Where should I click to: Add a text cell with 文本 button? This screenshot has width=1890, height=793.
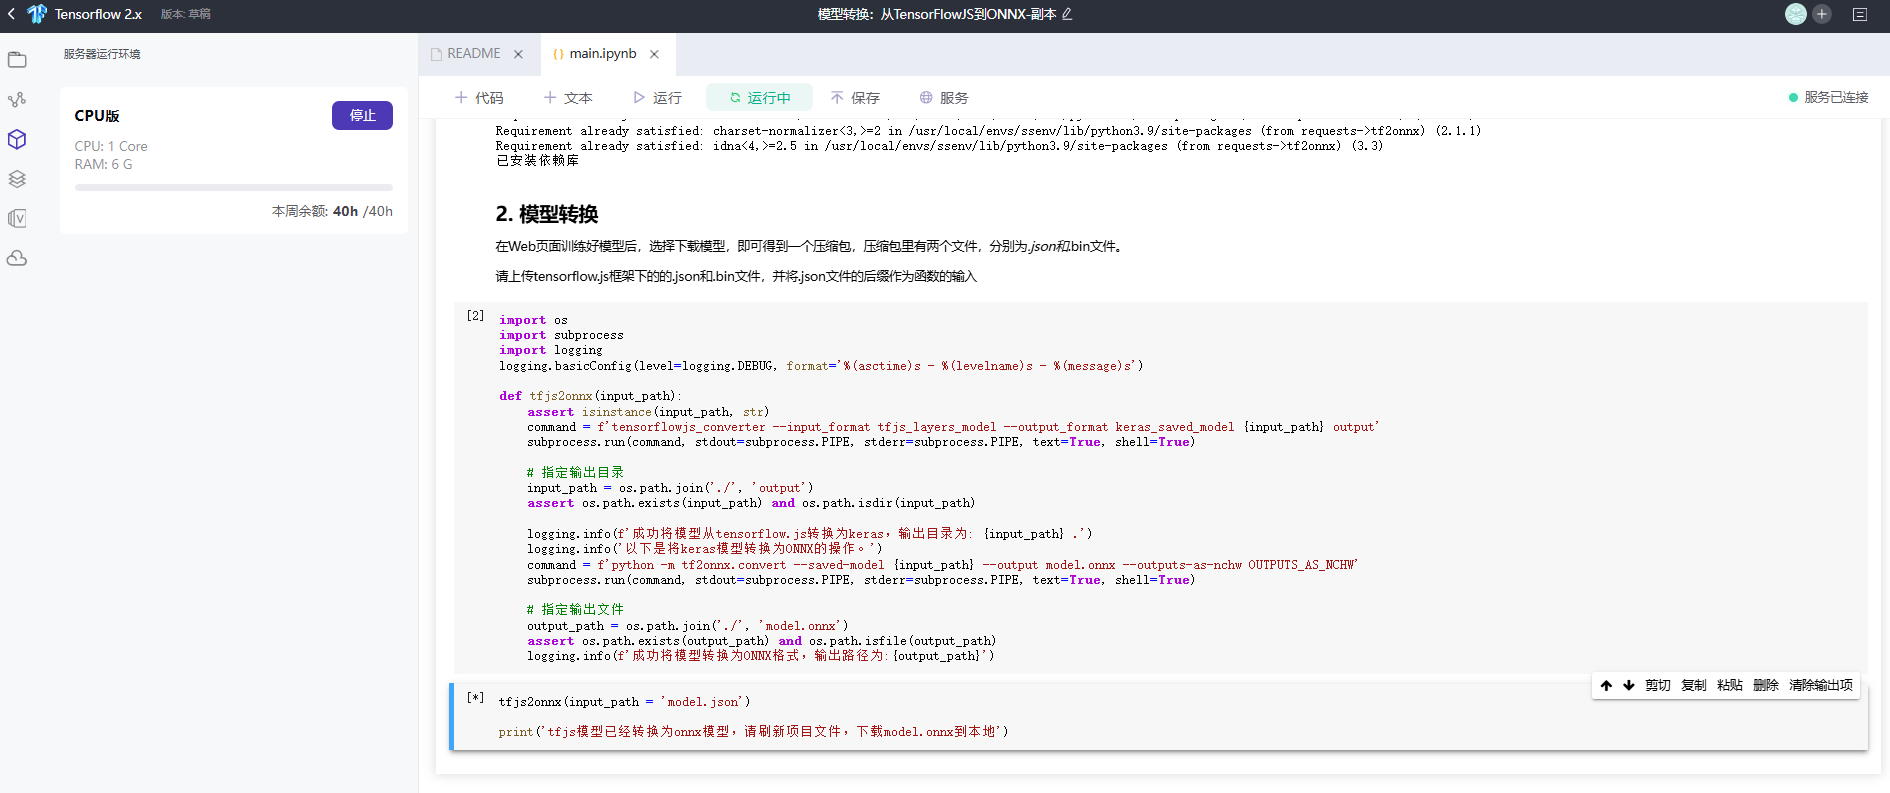[x=568, y=97]
